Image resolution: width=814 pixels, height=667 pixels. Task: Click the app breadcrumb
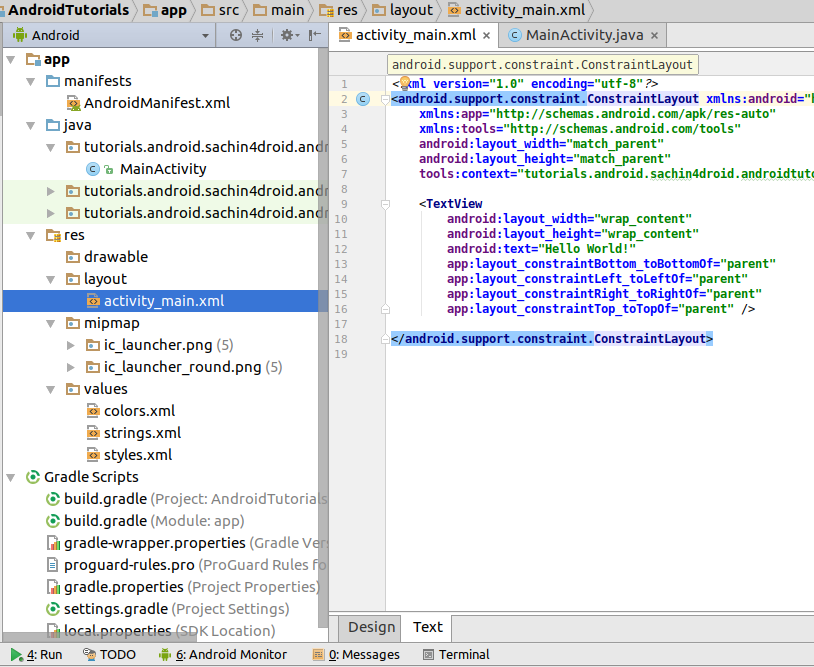pos(165,10)
